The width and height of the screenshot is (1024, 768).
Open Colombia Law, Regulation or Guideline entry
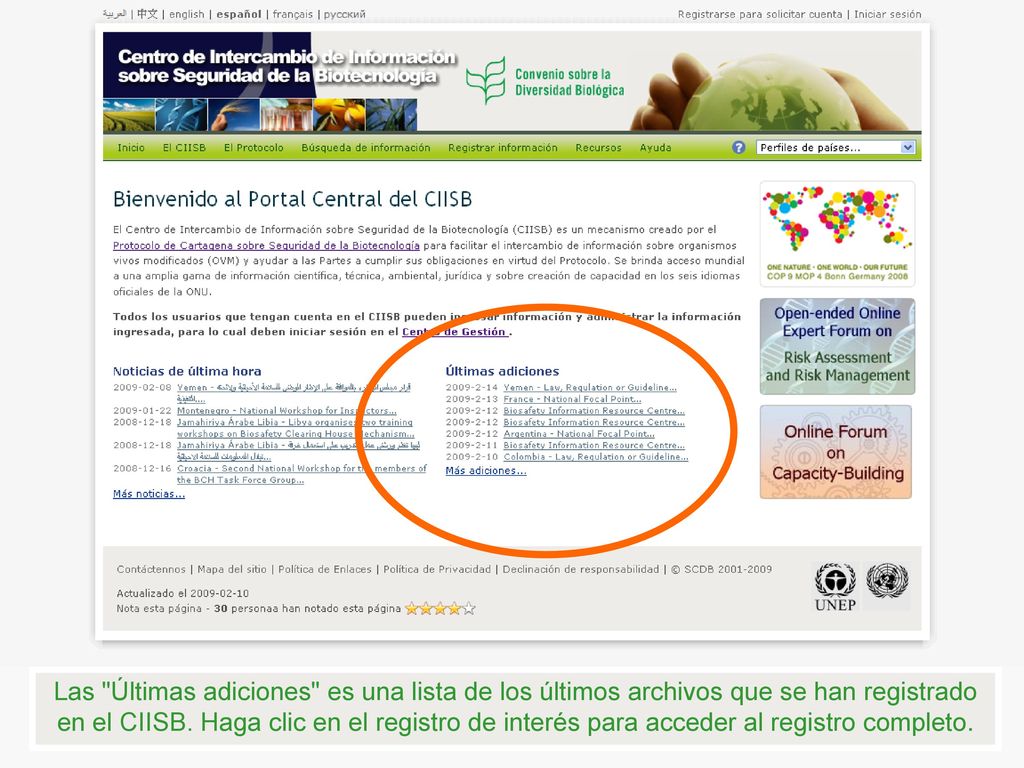(596, 457)
